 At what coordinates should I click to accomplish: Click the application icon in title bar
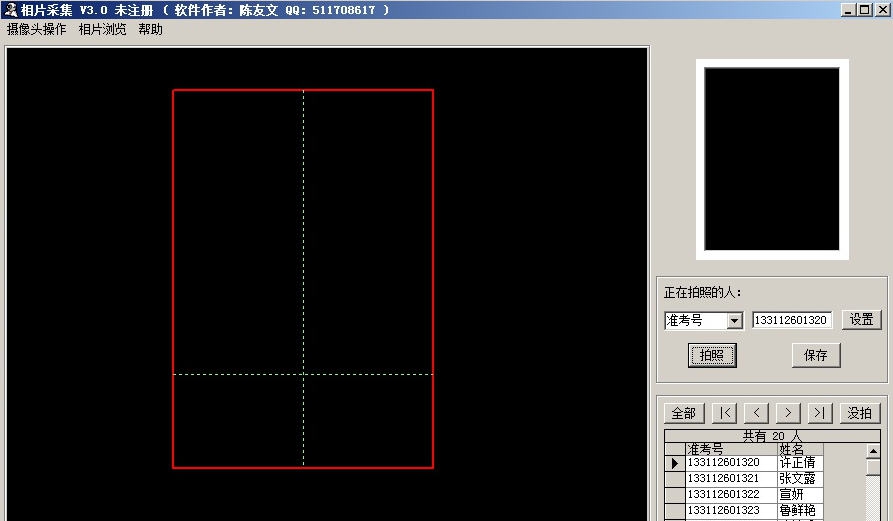coord(10,9)
